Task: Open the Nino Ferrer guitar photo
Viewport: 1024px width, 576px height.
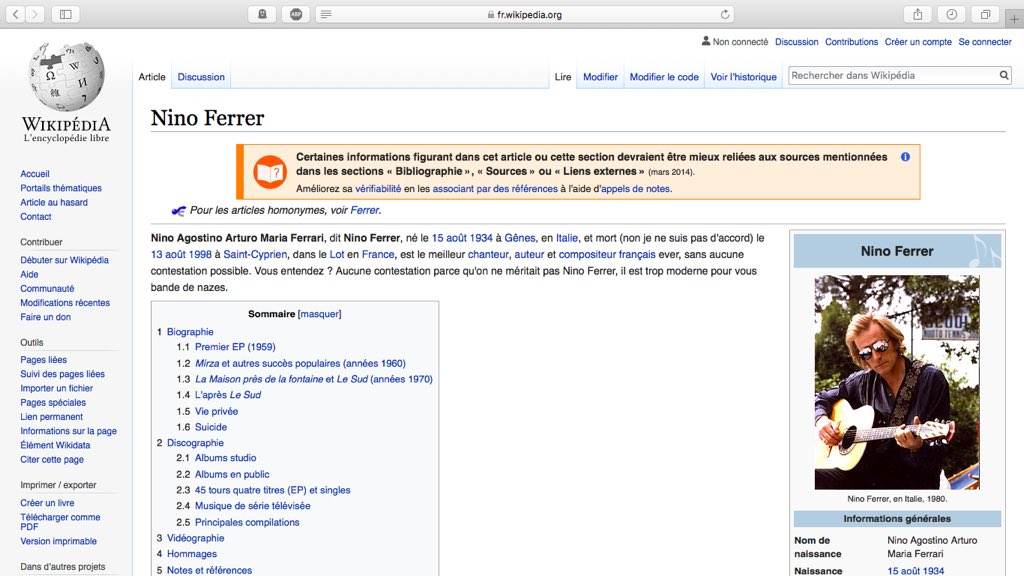Action: pyautogui.click(x=897, y=382)
